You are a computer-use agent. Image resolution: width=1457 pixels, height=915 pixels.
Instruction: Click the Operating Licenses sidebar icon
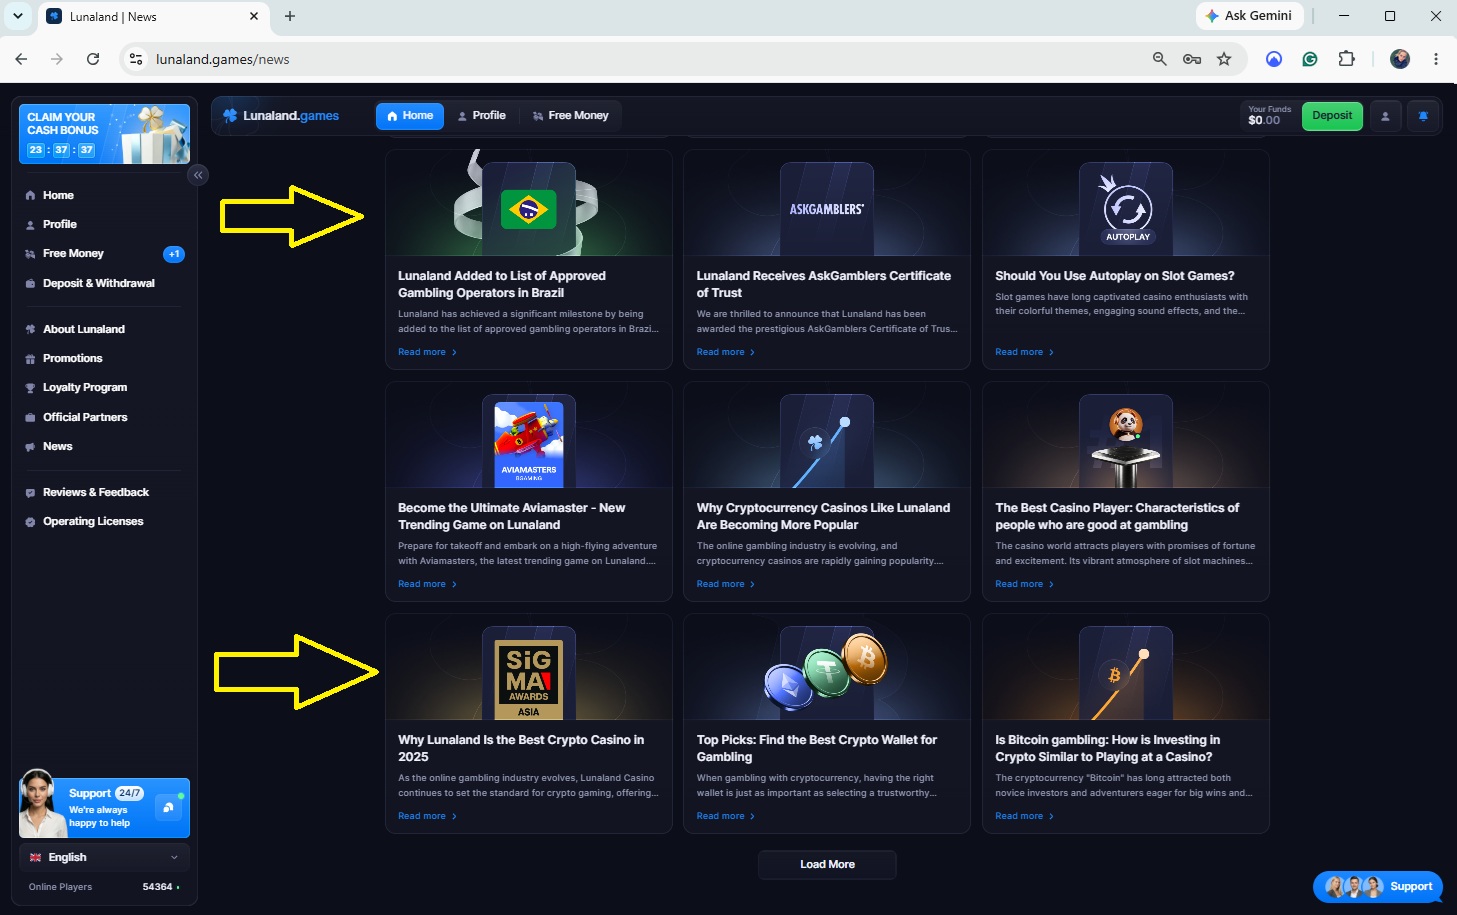point(30,522)
